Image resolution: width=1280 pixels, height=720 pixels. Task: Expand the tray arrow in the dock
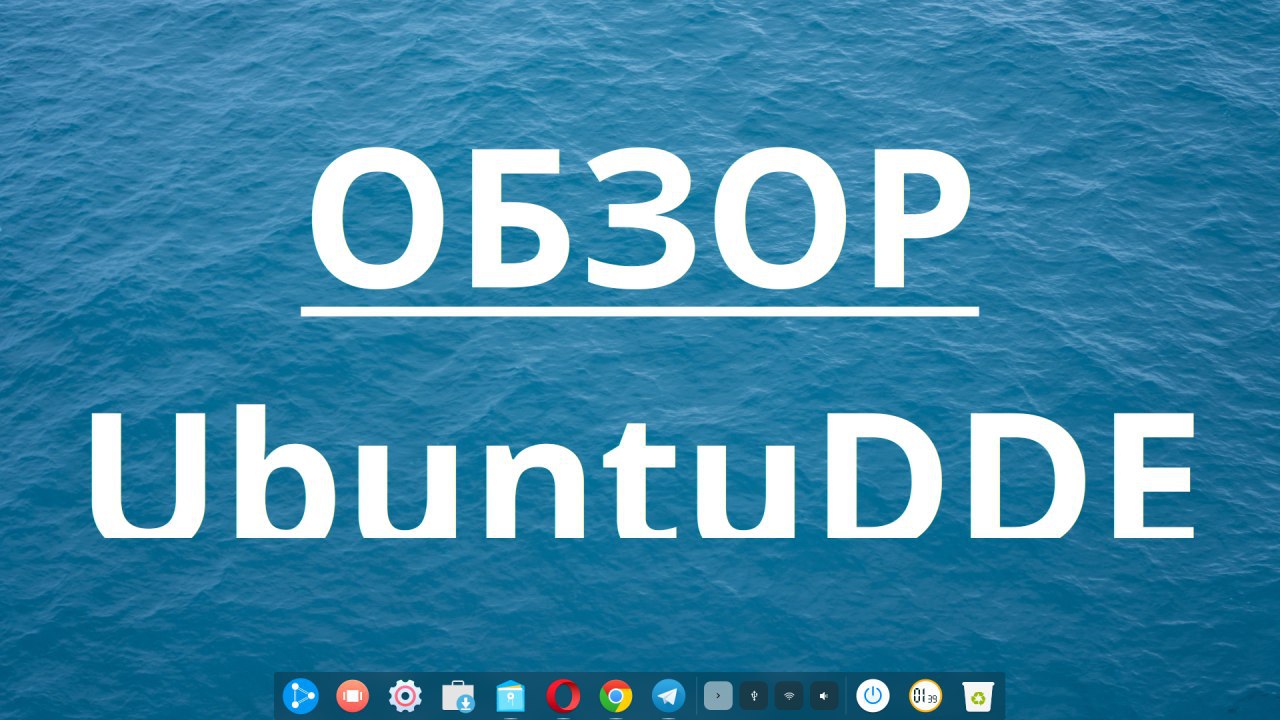point(718,695)
